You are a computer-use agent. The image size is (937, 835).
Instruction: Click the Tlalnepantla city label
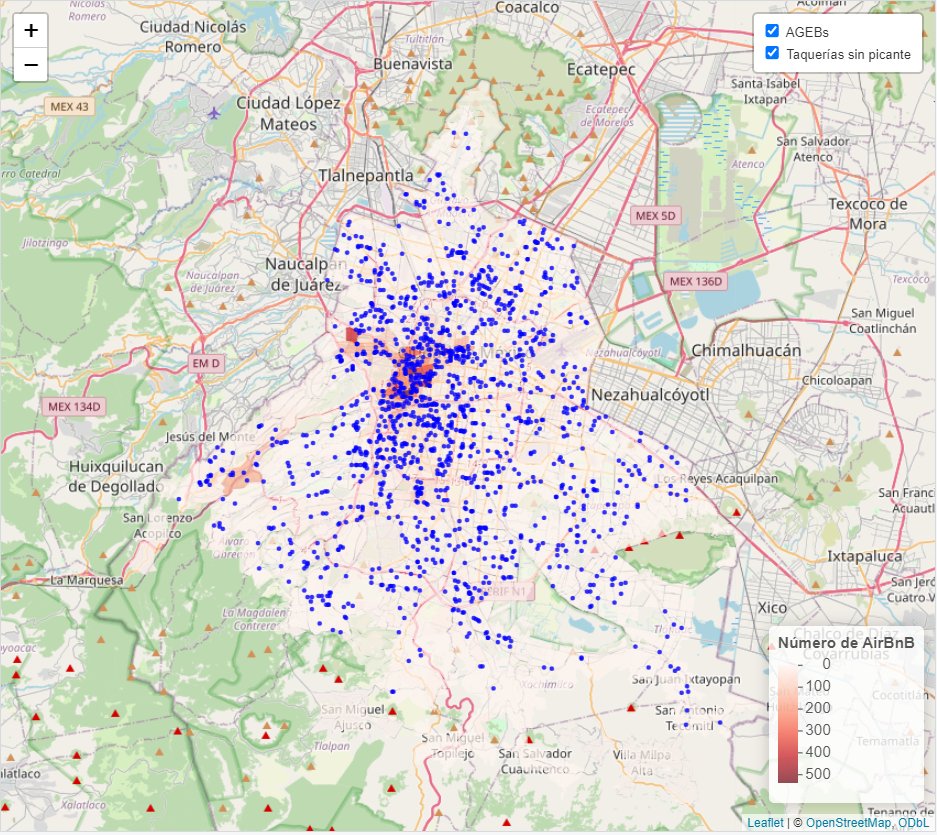click(366, 175)
